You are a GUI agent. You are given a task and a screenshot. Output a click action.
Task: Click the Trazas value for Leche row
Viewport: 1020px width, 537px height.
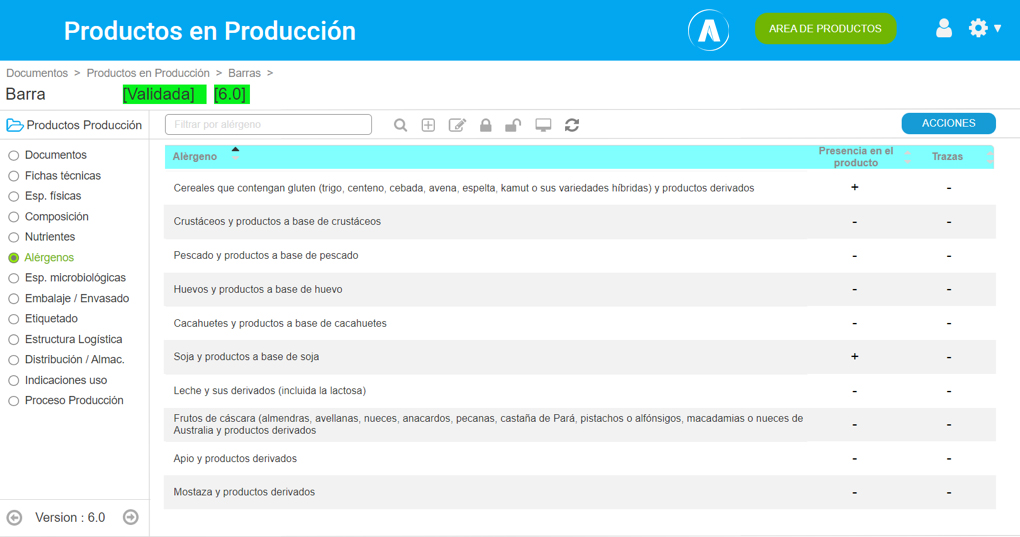coord(949,391)
